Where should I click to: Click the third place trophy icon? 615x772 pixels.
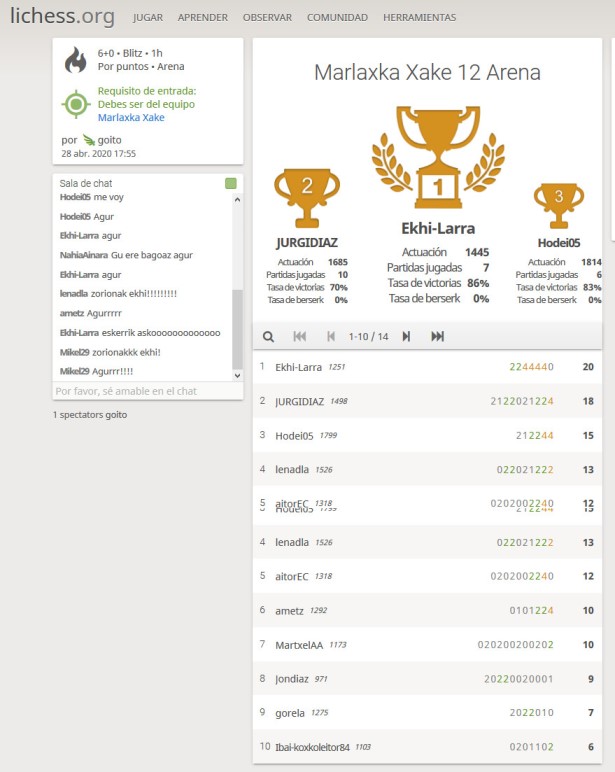tap(559, 206)
